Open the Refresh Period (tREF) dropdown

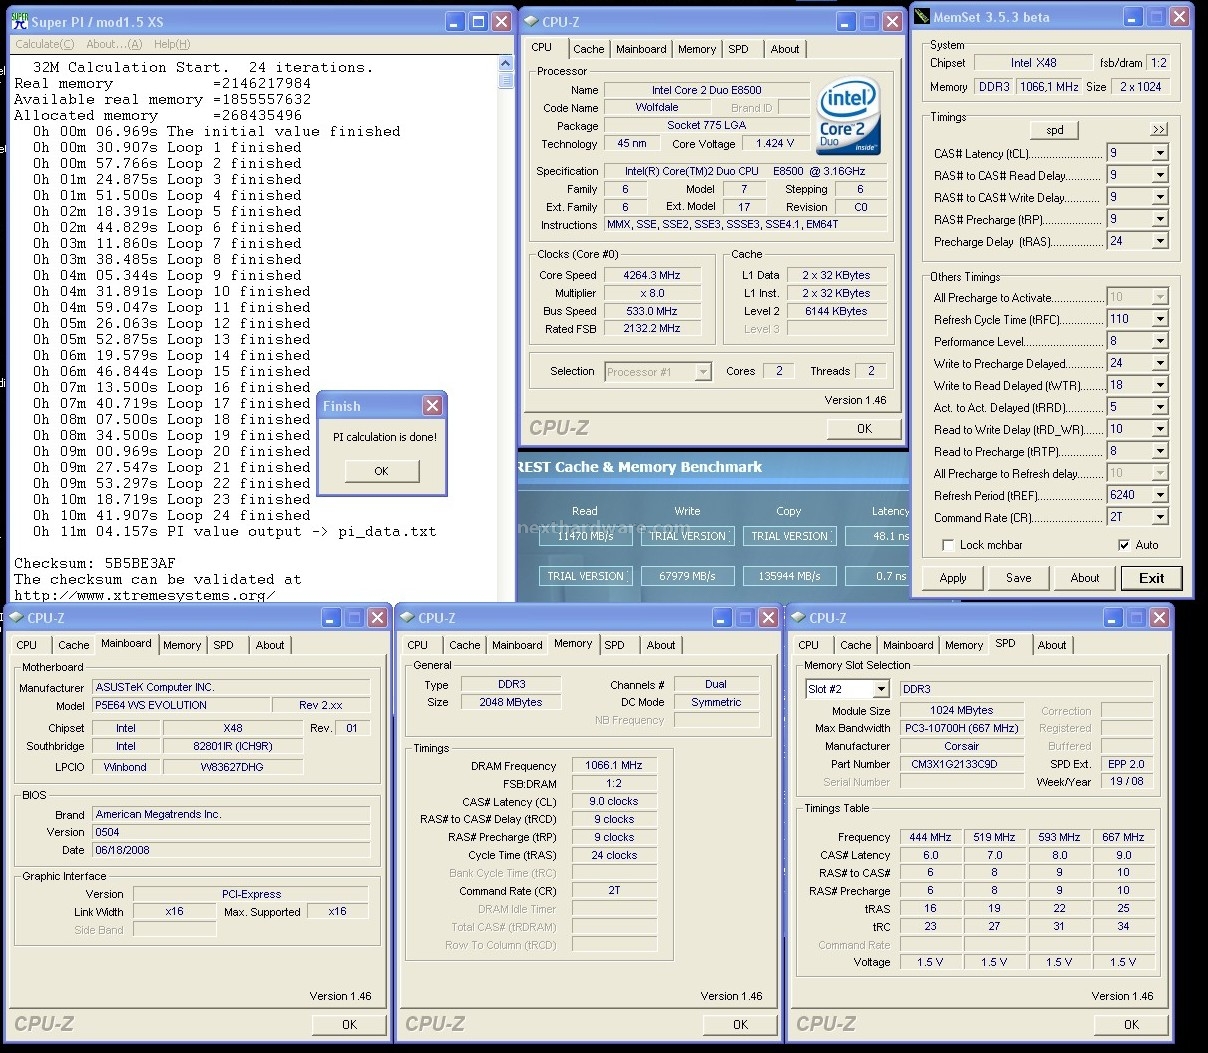[1160, 495]
